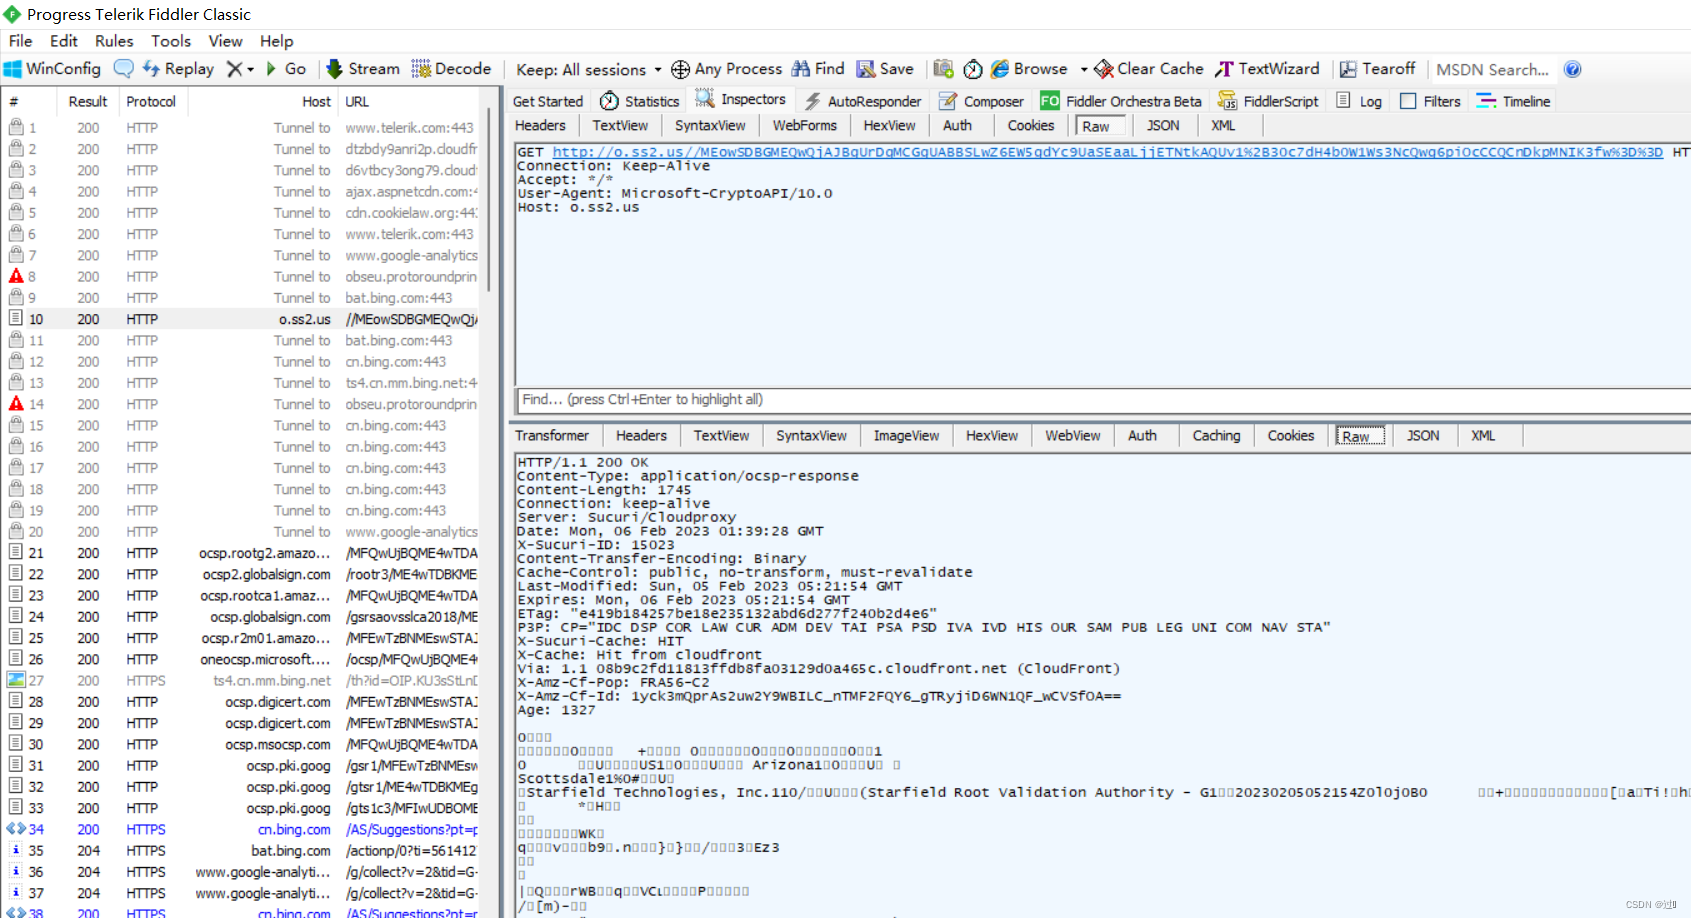Open the File menu

pyautogui.click(x=20, y=41)
